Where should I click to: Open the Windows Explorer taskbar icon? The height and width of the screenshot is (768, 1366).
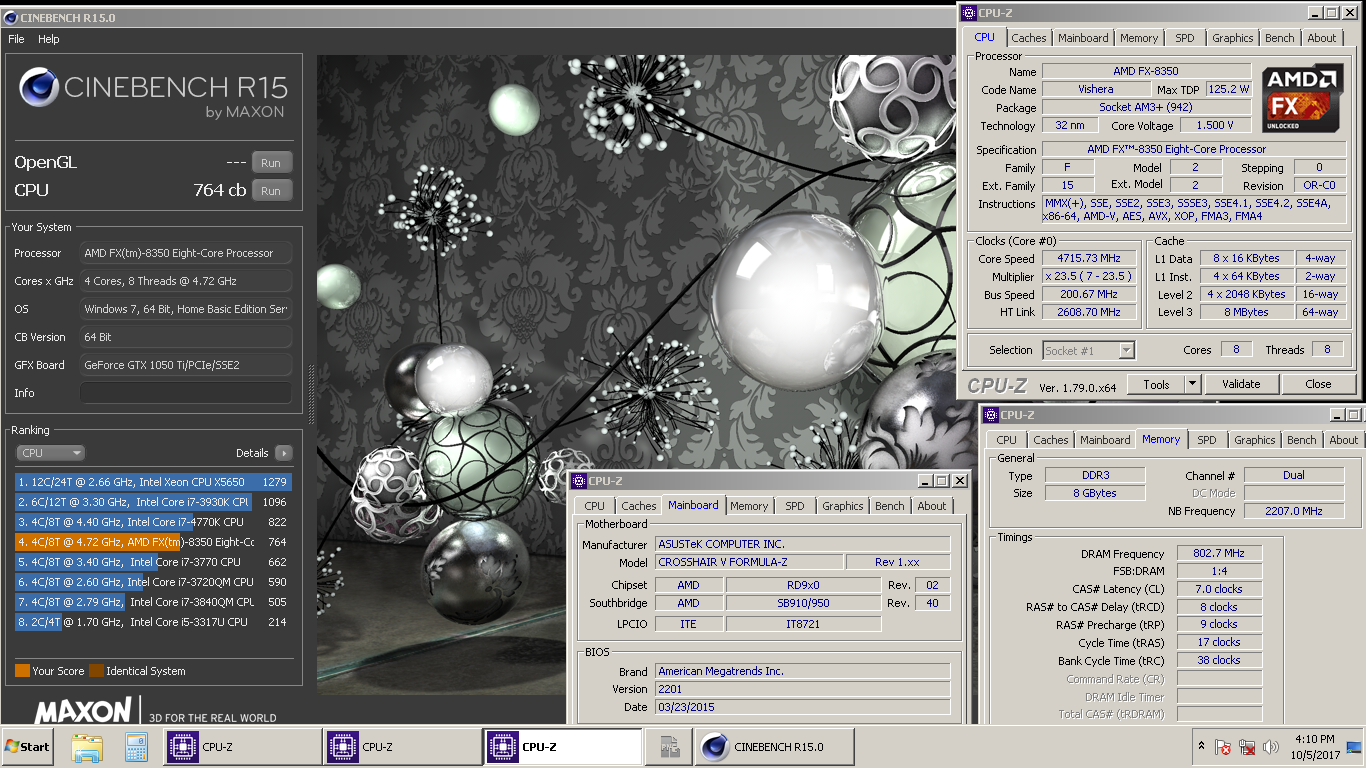pos(88,747)
